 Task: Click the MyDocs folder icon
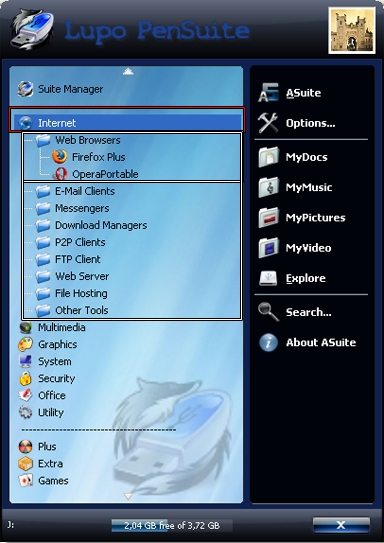pyautogui.click(x=268, y=157)
